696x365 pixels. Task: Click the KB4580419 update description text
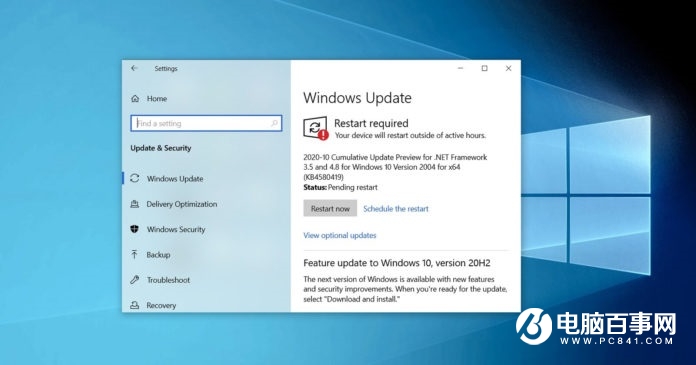(395, 167)
